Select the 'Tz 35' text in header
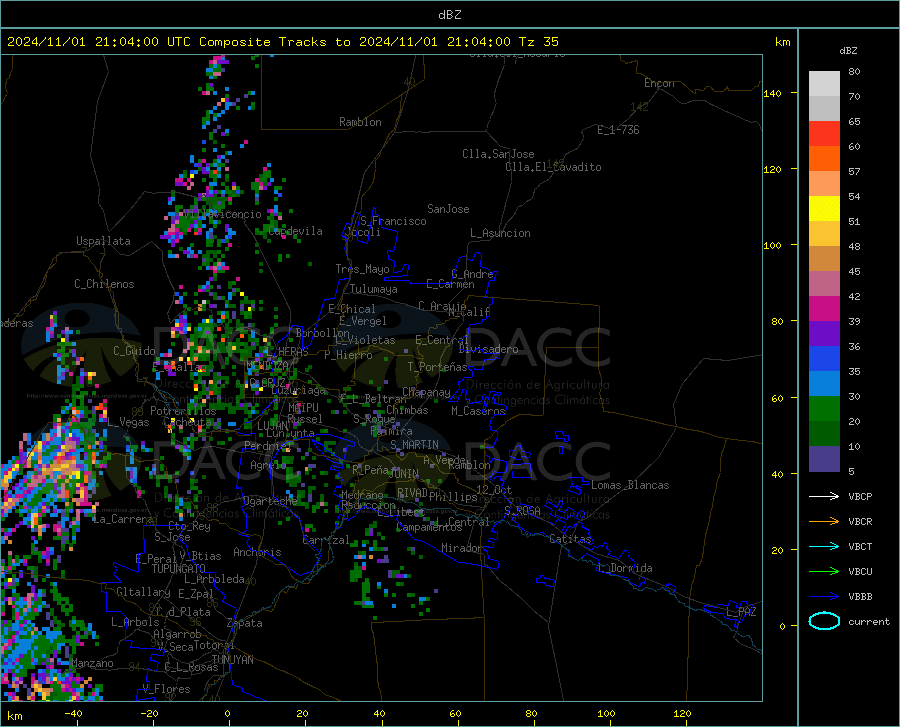Screen dimensions: 900x727 pos(538,42)
